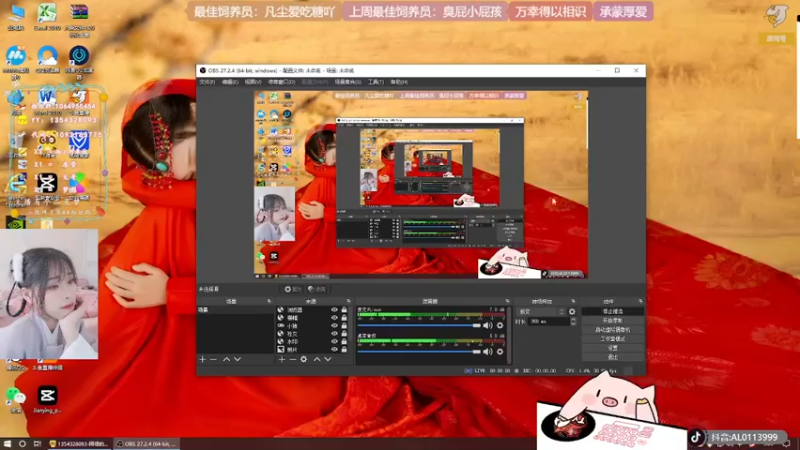Add a new scene with the plus icon
Screen dimensions: 800x450
pyautogui.click(x=203, y=360)
